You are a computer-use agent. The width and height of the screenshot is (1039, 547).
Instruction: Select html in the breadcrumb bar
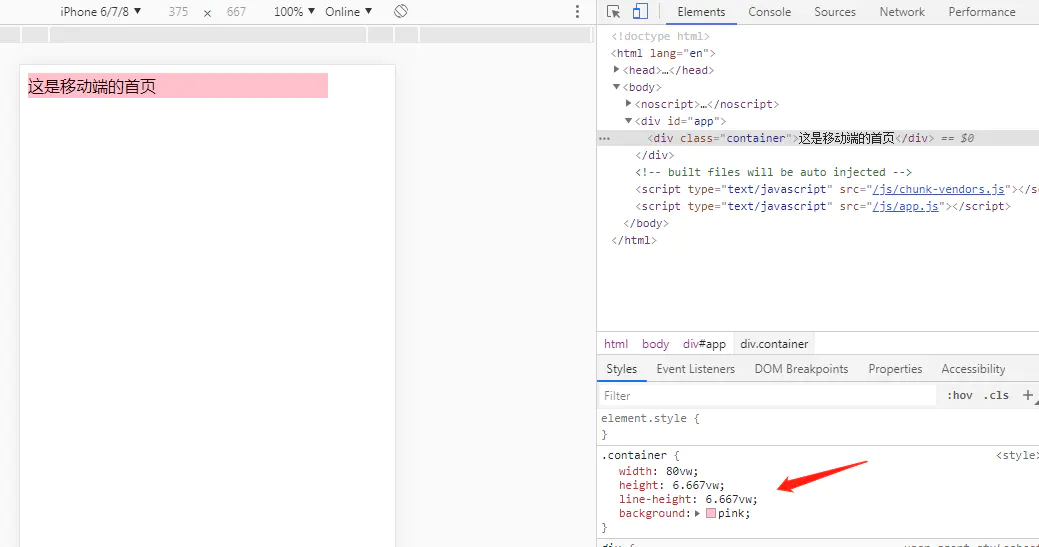616,344
